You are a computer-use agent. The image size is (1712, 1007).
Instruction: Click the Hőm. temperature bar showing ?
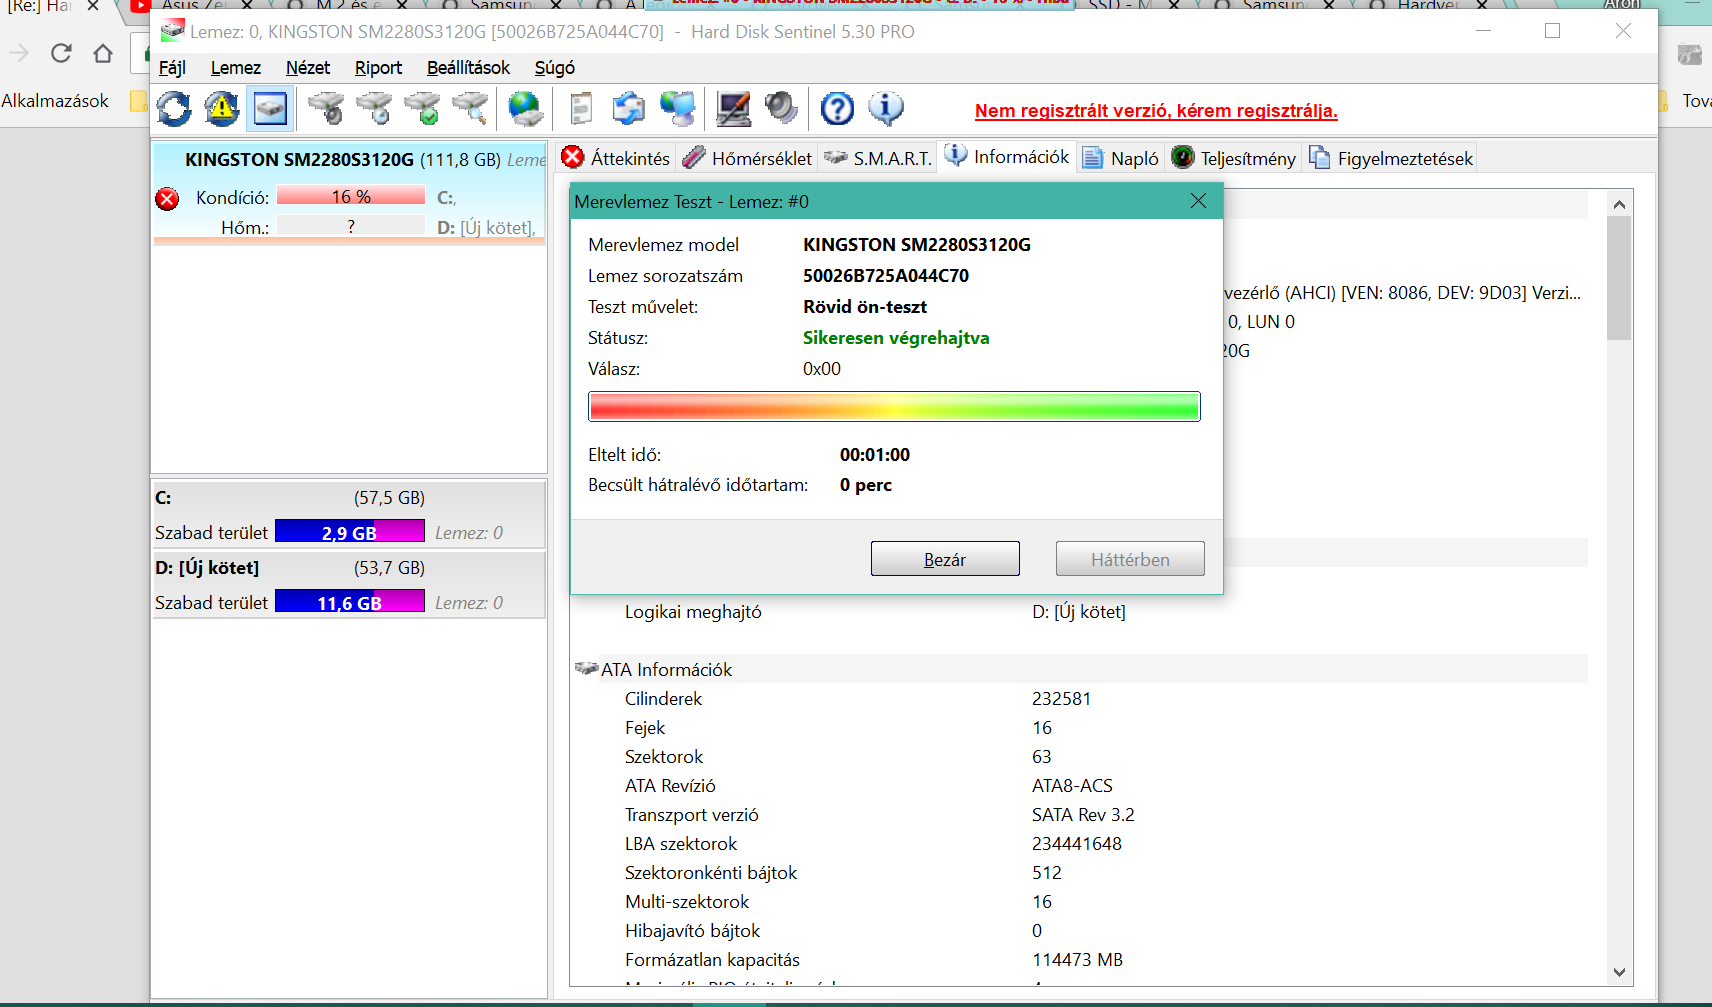click(x=351, y=226)
